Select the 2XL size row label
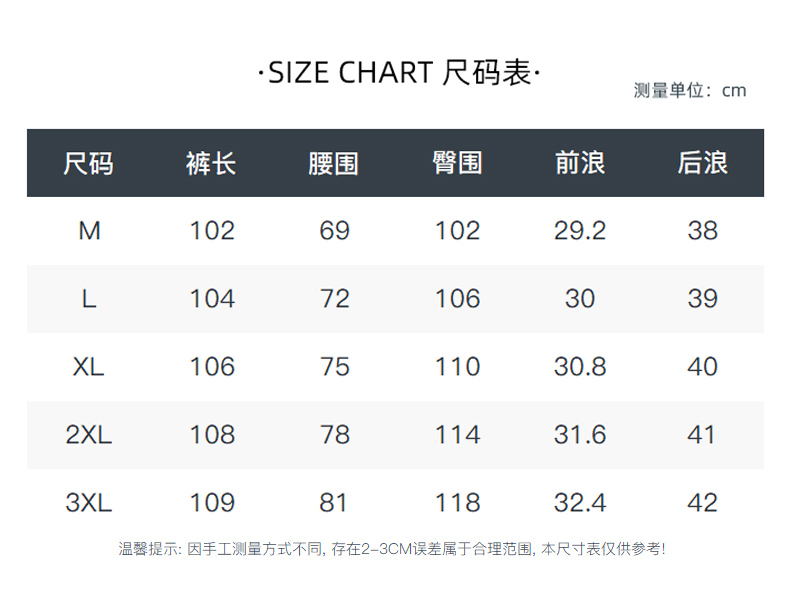Viewport: 790px width, 589px height. (89, 435)
